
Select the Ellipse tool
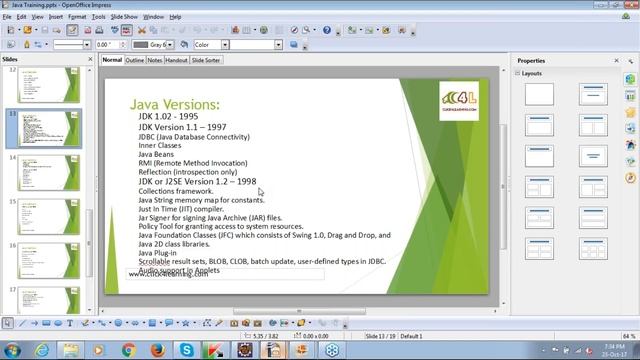tap(58, 323)
